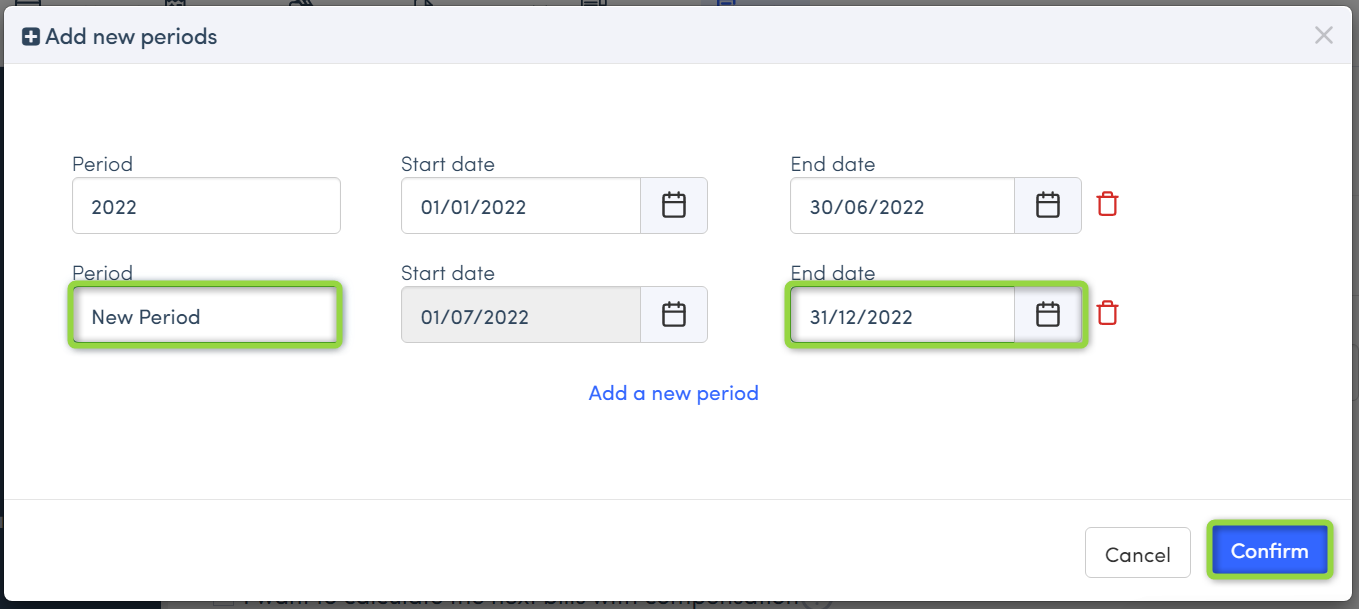Open calendar picker for 01/07/2022 start date
Viewport: 1359px width, 609px height.
click(x=674, y=315)
